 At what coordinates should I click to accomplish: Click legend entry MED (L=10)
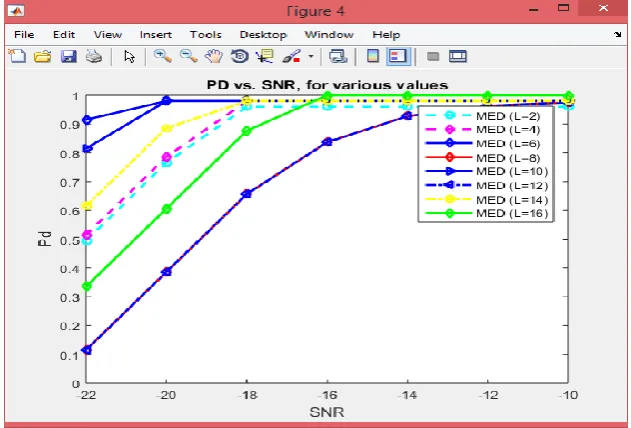point(486,171)
